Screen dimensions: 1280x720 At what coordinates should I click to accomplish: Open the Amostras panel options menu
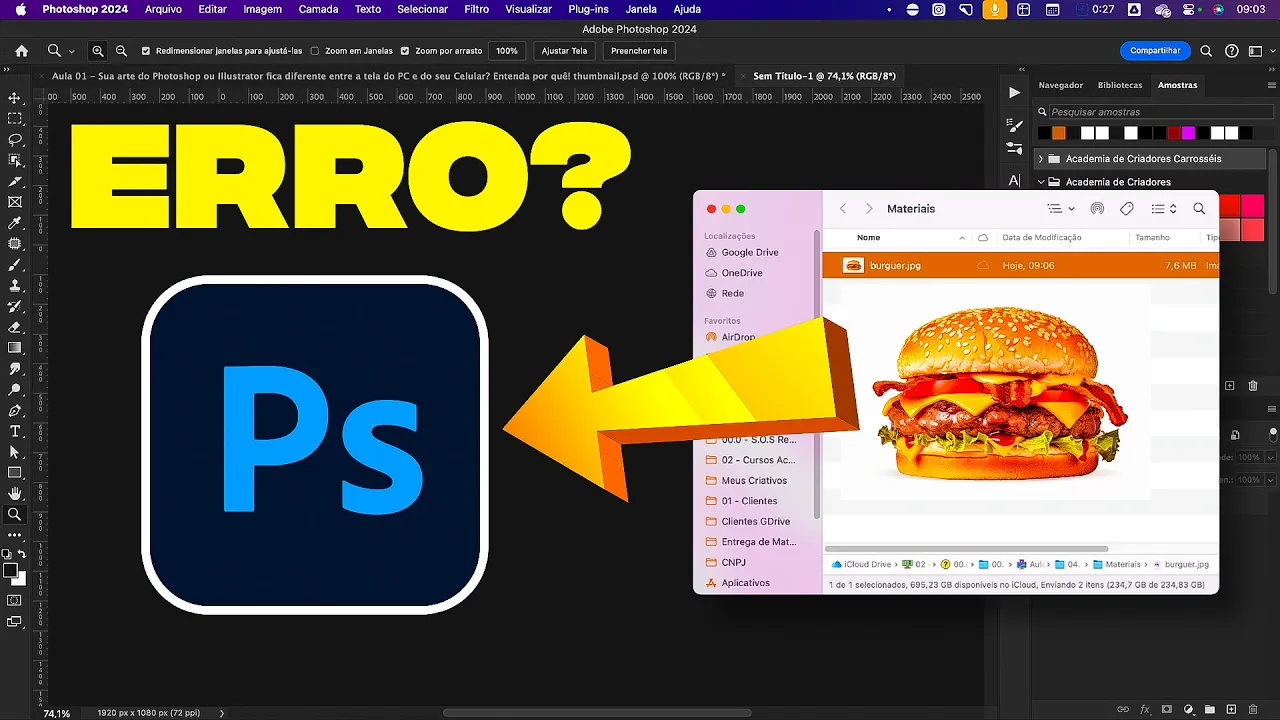tap(1273, 85)
